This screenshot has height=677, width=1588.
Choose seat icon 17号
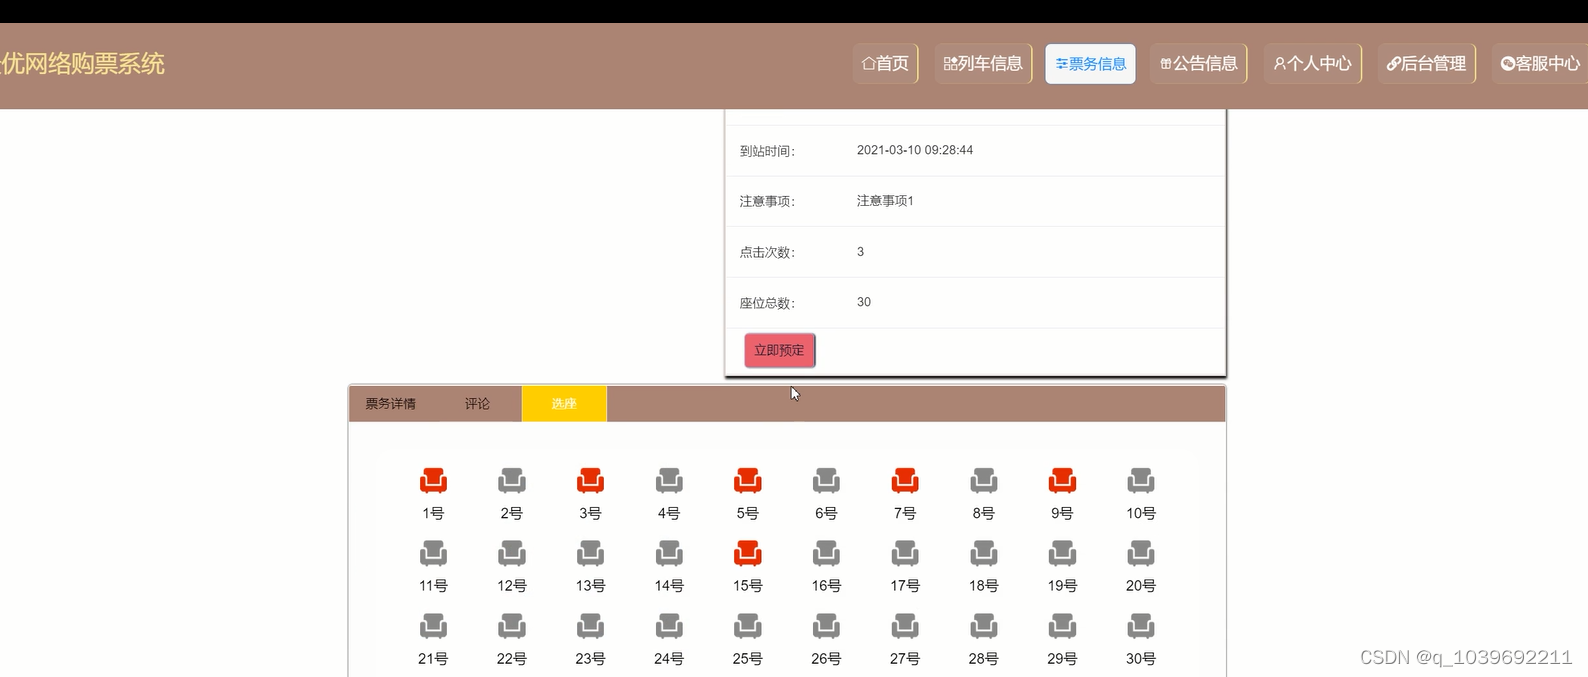click(x=905, y=553)
